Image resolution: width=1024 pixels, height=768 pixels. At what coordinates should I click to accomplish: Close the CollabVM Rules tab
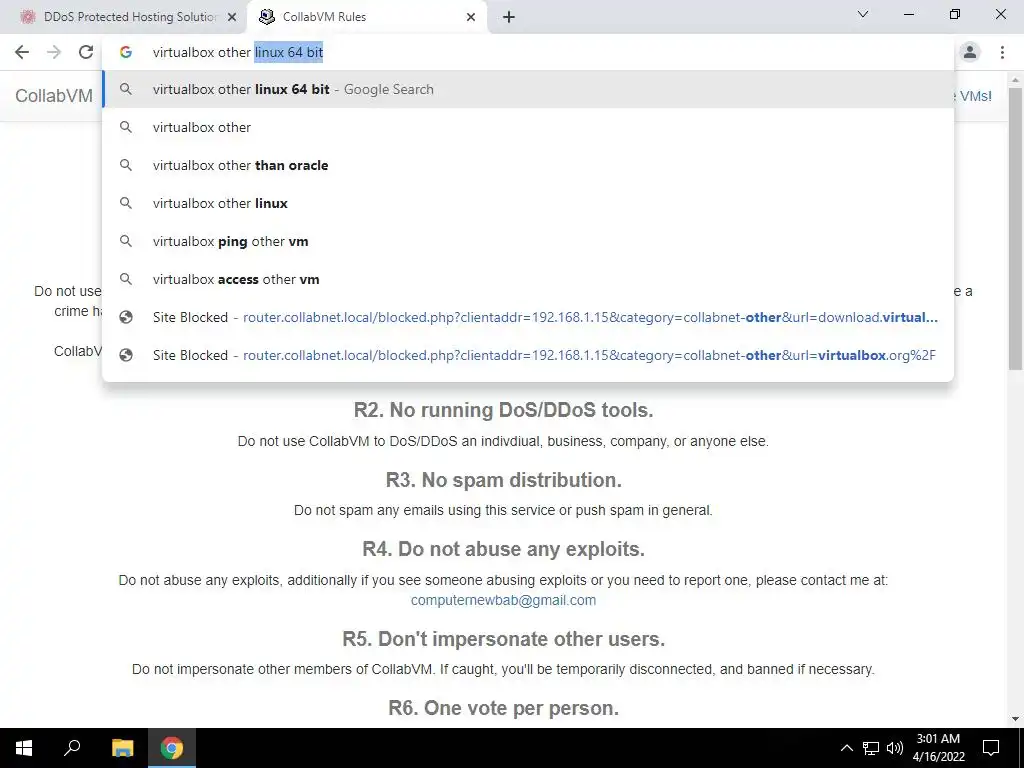pyautogui.click(x=471, y=18)
